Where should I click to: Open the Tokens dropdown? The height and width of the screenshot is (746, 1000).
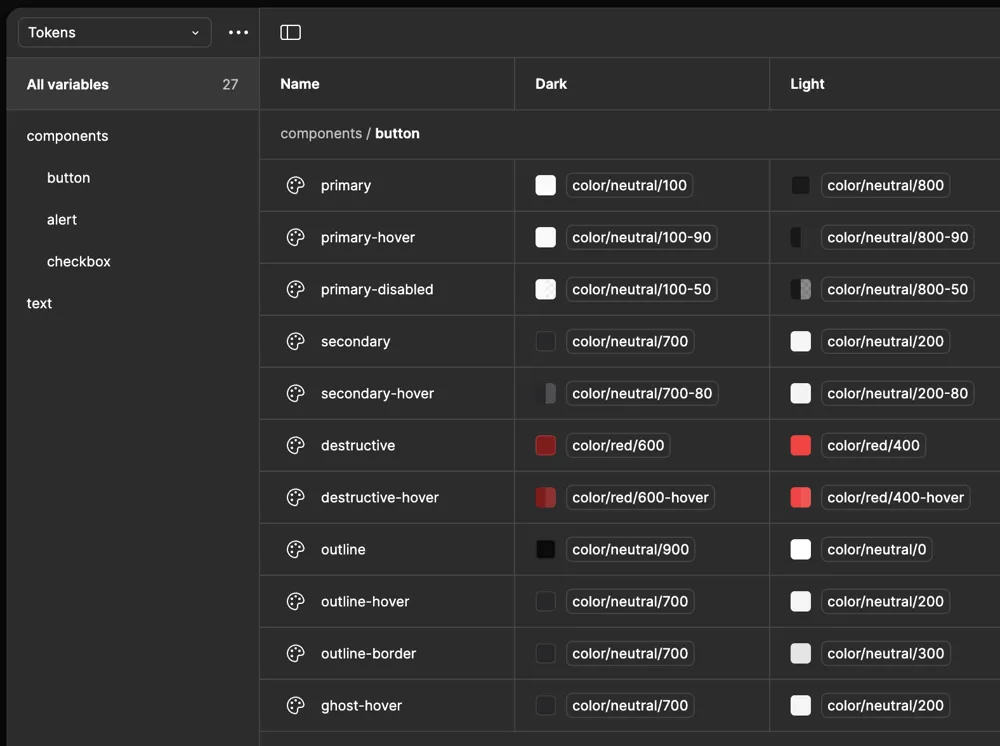pos(113,32)
